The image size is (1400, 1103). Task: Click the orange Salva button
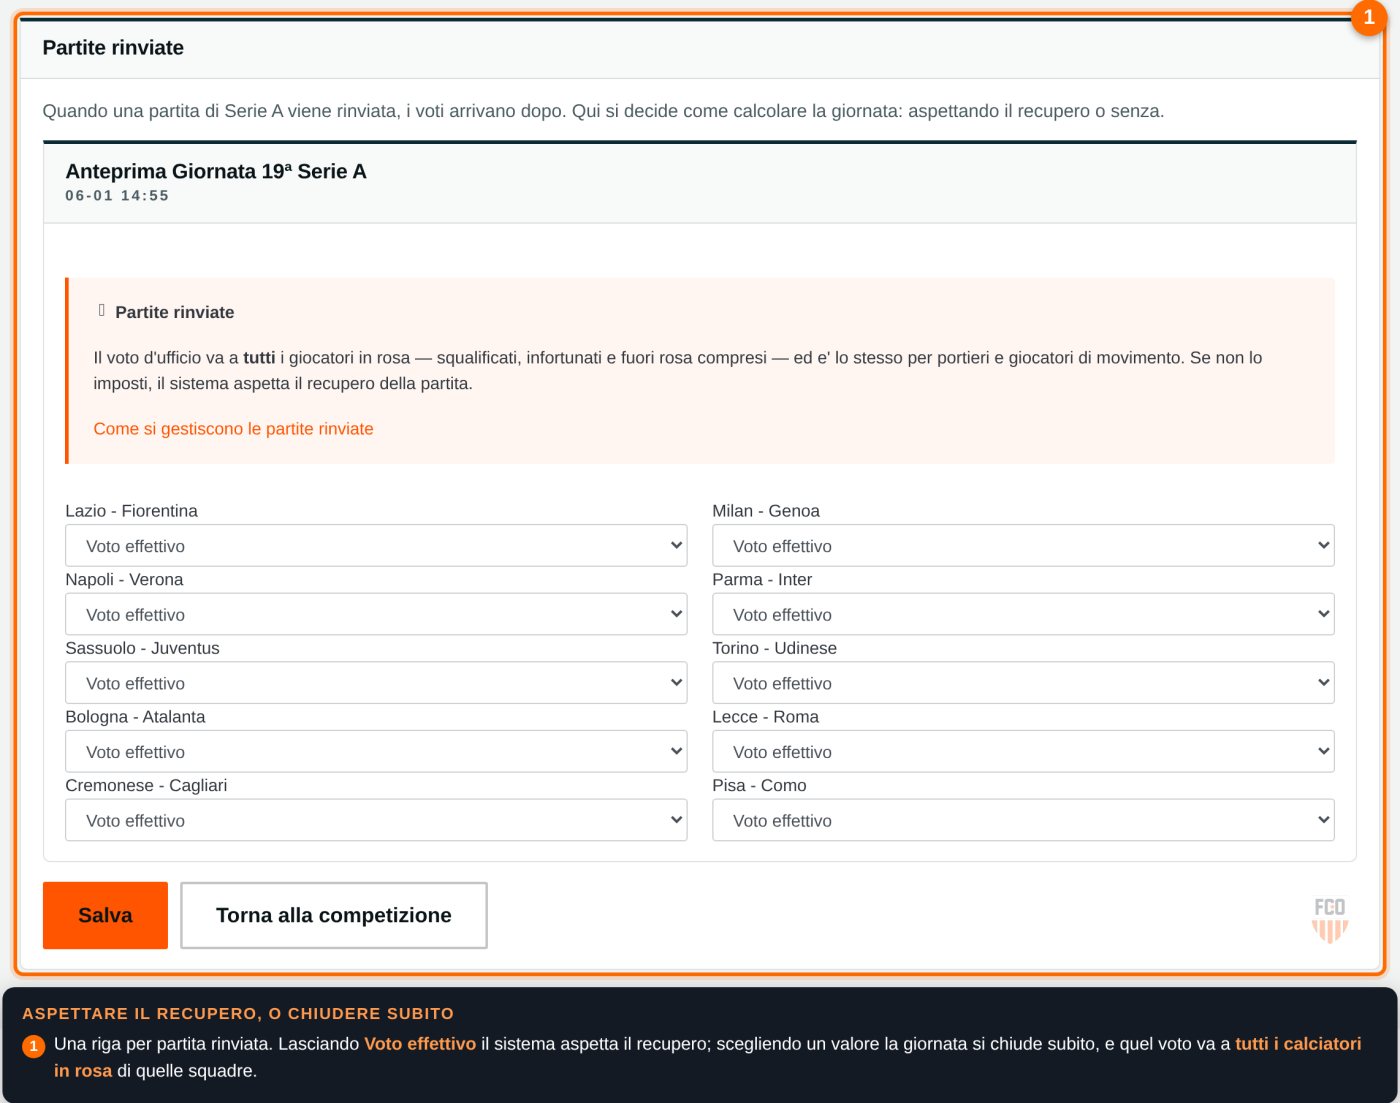coord(105,915)
